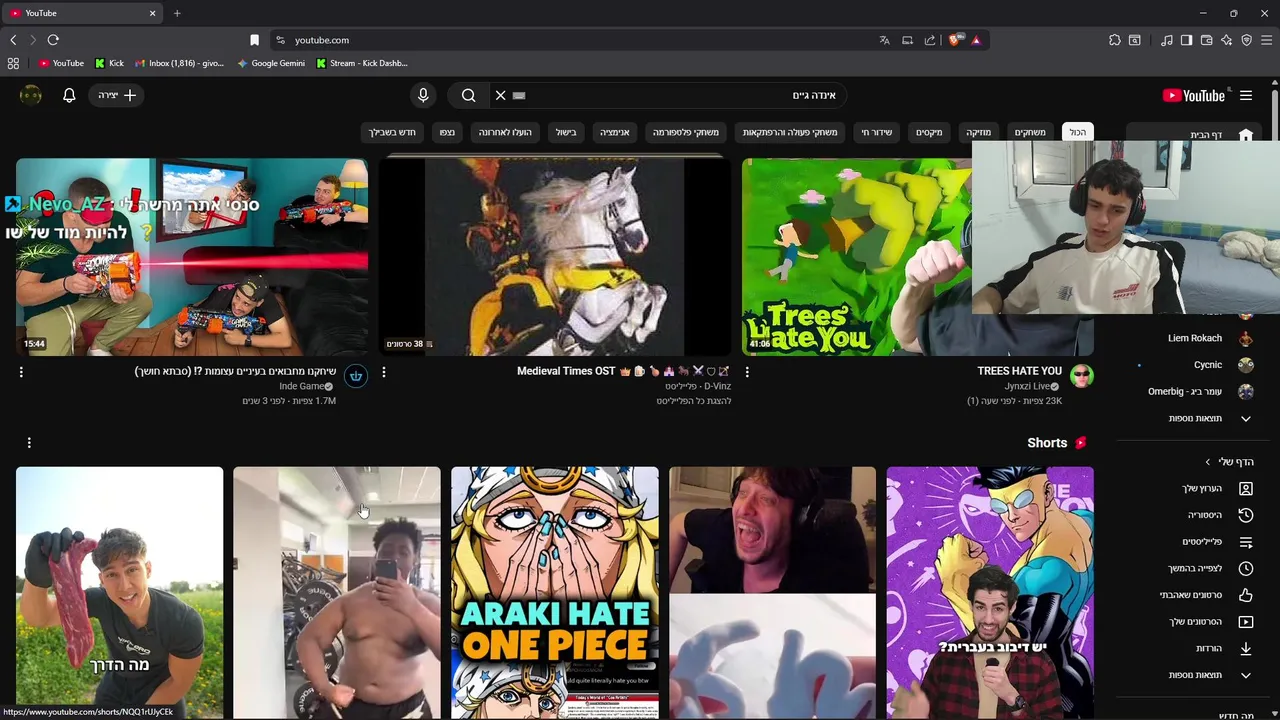Open Leo AI sparkle icon

point(1227,40)
